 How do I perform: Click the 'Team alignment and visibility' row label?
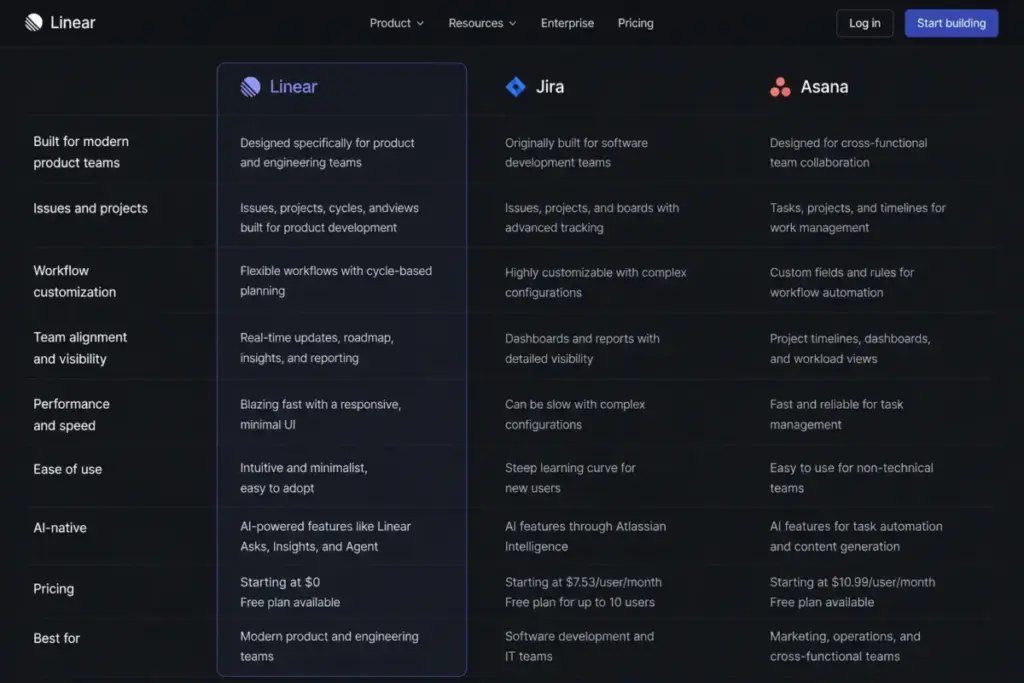(80, 348)
